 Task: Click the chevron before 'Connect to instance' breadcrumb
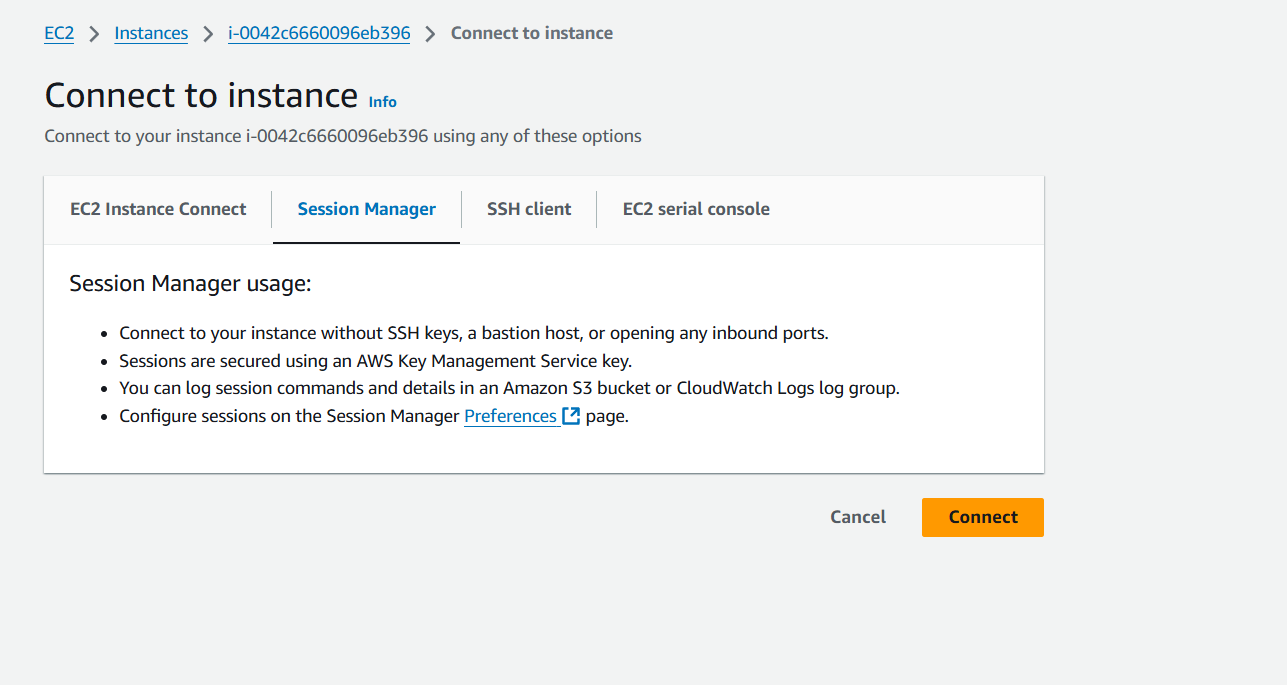[x=431, y=34]
